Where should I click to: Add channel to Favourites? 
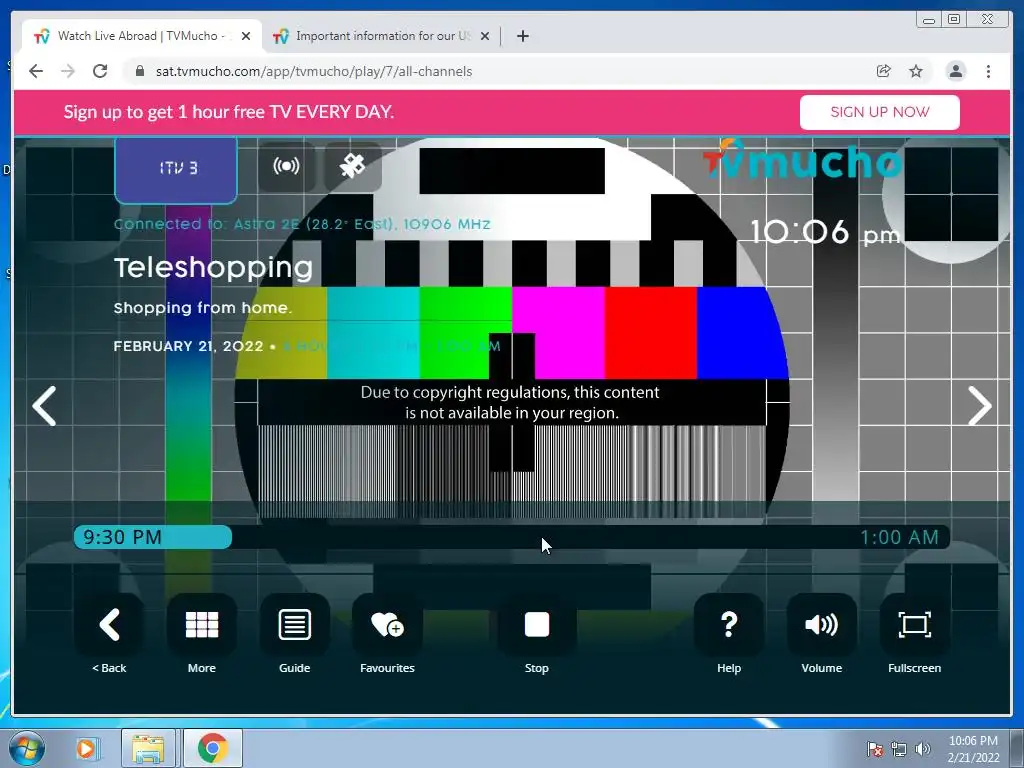(x=387, y=625)
